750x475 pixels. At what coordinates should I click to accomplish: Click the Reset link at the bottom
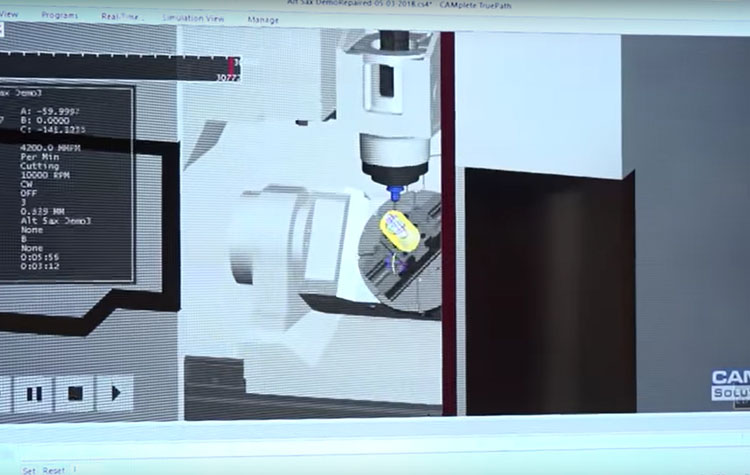tap(53, 469)
